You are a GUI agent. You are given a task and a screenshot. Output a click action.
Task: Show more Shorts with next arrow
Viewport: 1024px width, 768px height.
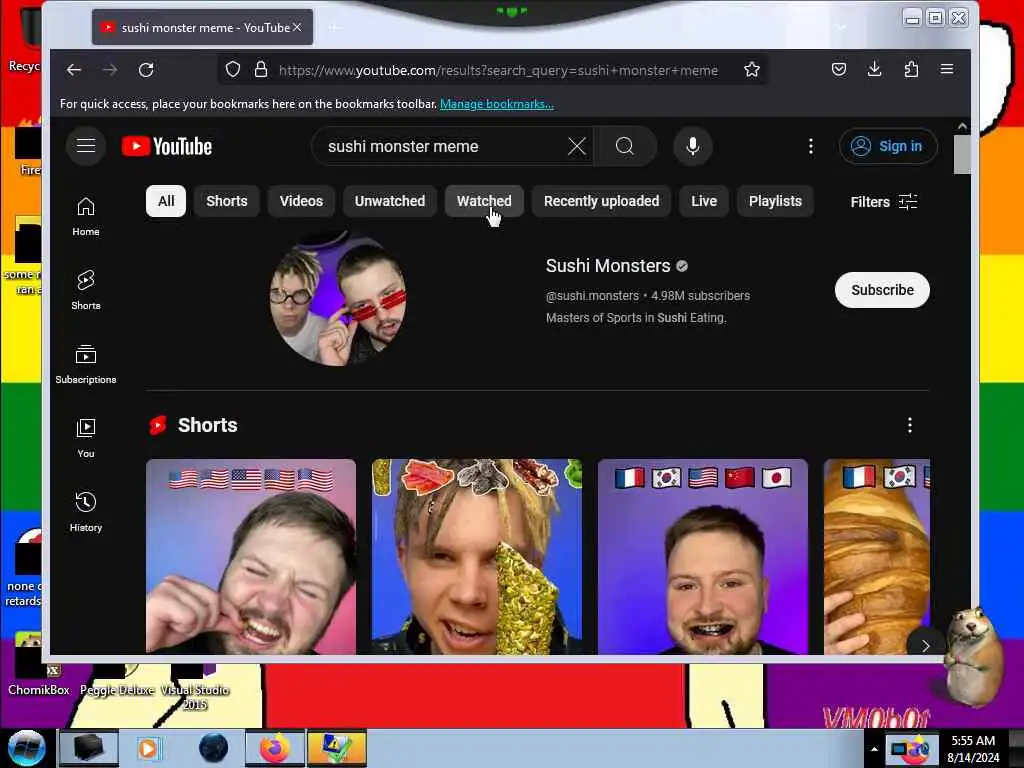925,645
